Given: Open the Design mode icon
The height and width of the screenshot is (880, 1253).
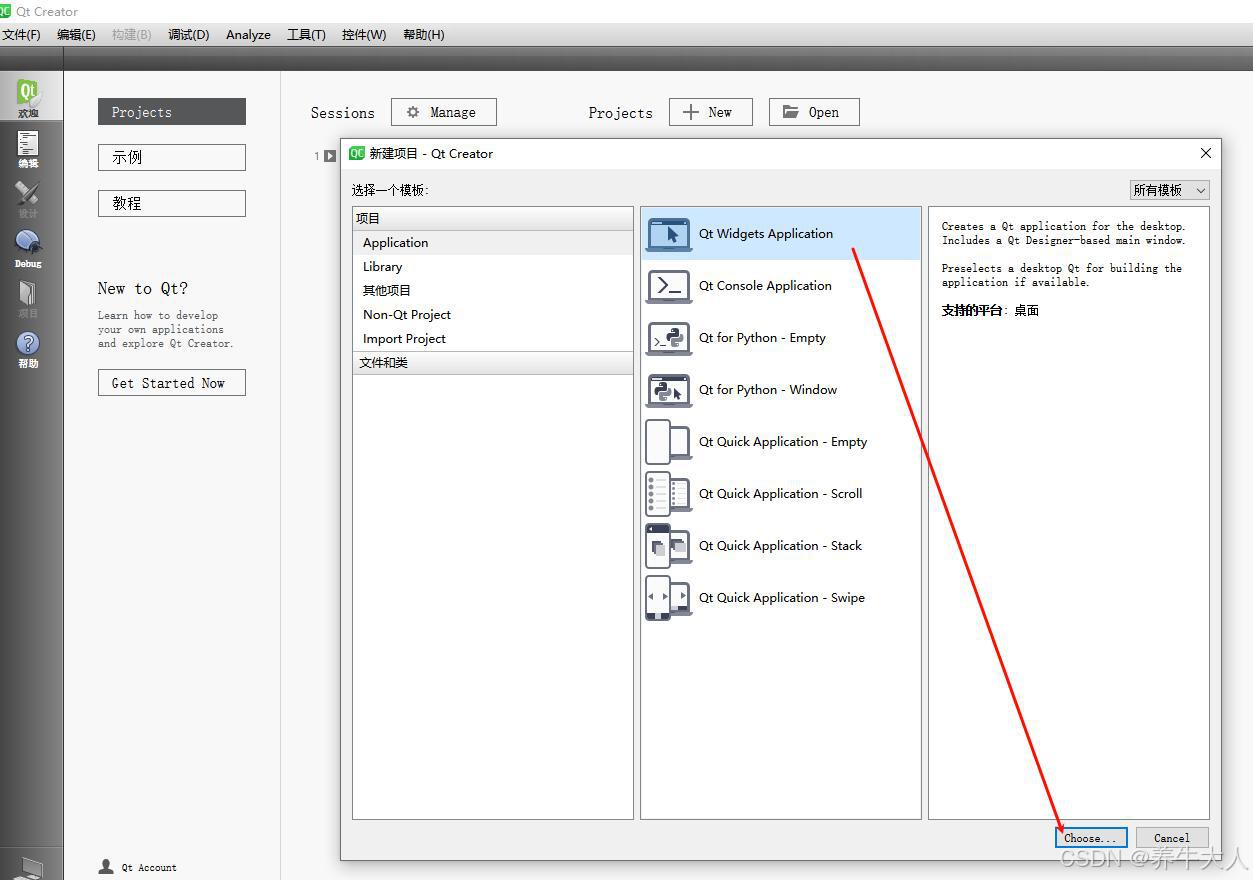Looking at the screenshot, I should click(x=28, y=199).
